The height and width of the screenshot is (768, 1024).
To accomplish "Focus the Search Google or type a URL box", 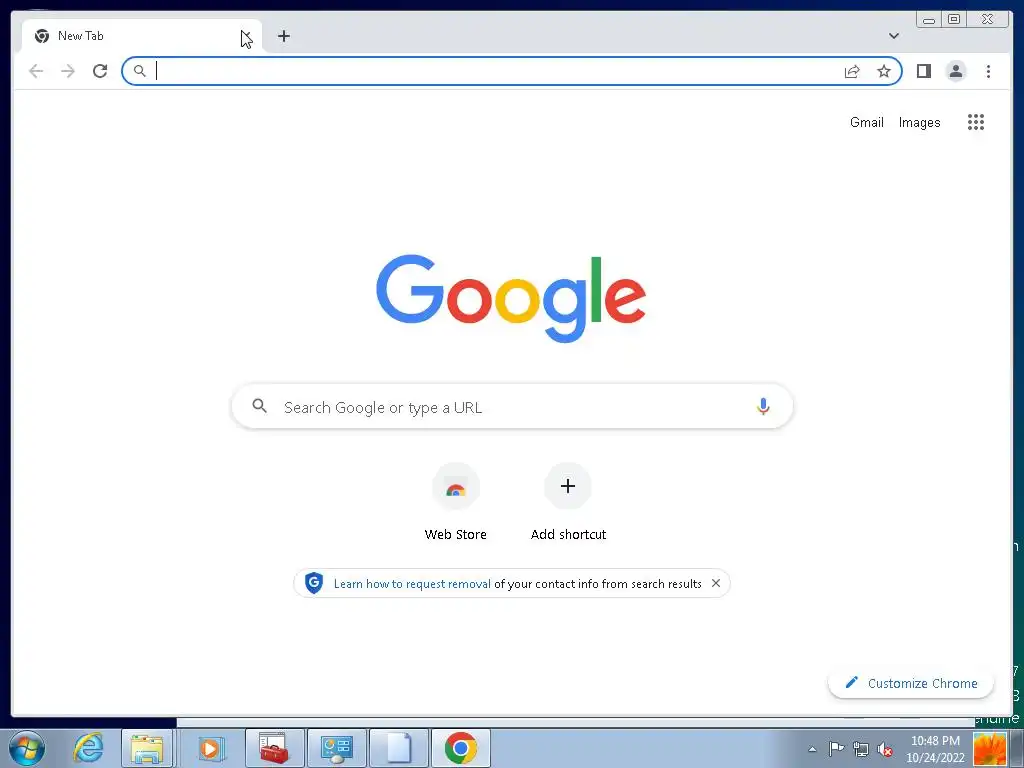I will tap(512, 407).
